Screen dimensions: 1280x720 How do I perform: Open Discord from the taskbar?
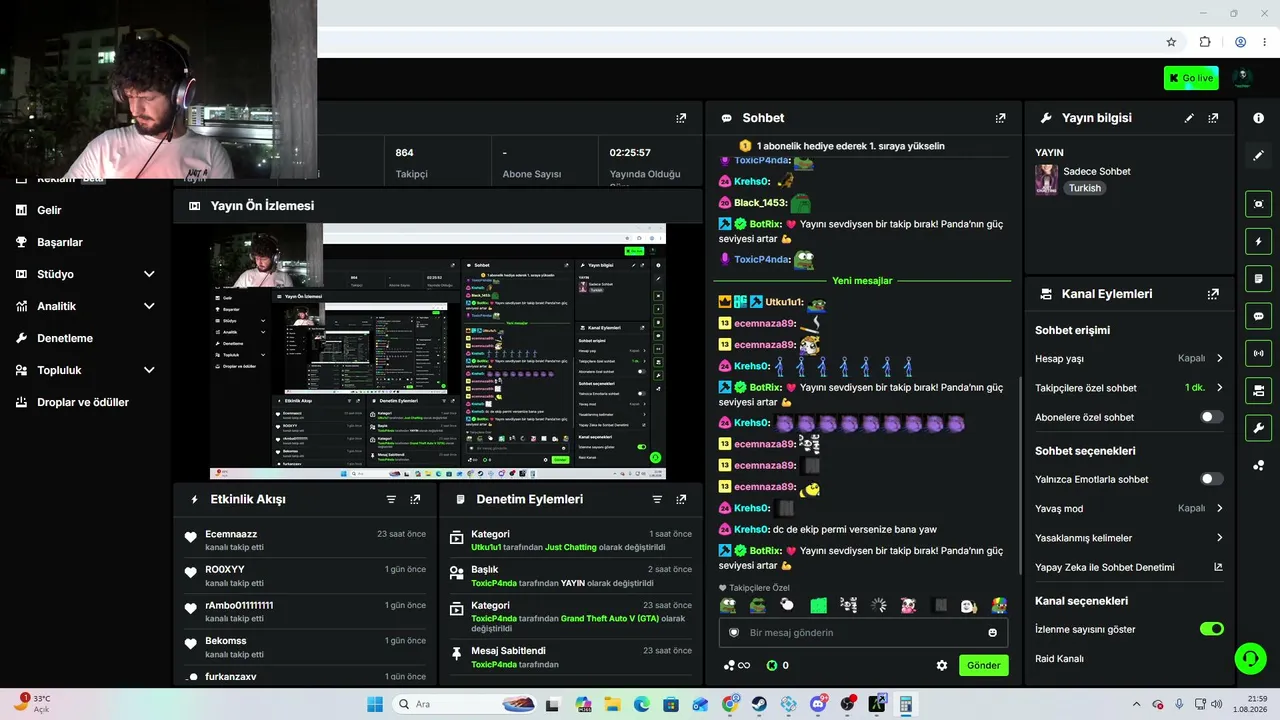coord(819,704)
